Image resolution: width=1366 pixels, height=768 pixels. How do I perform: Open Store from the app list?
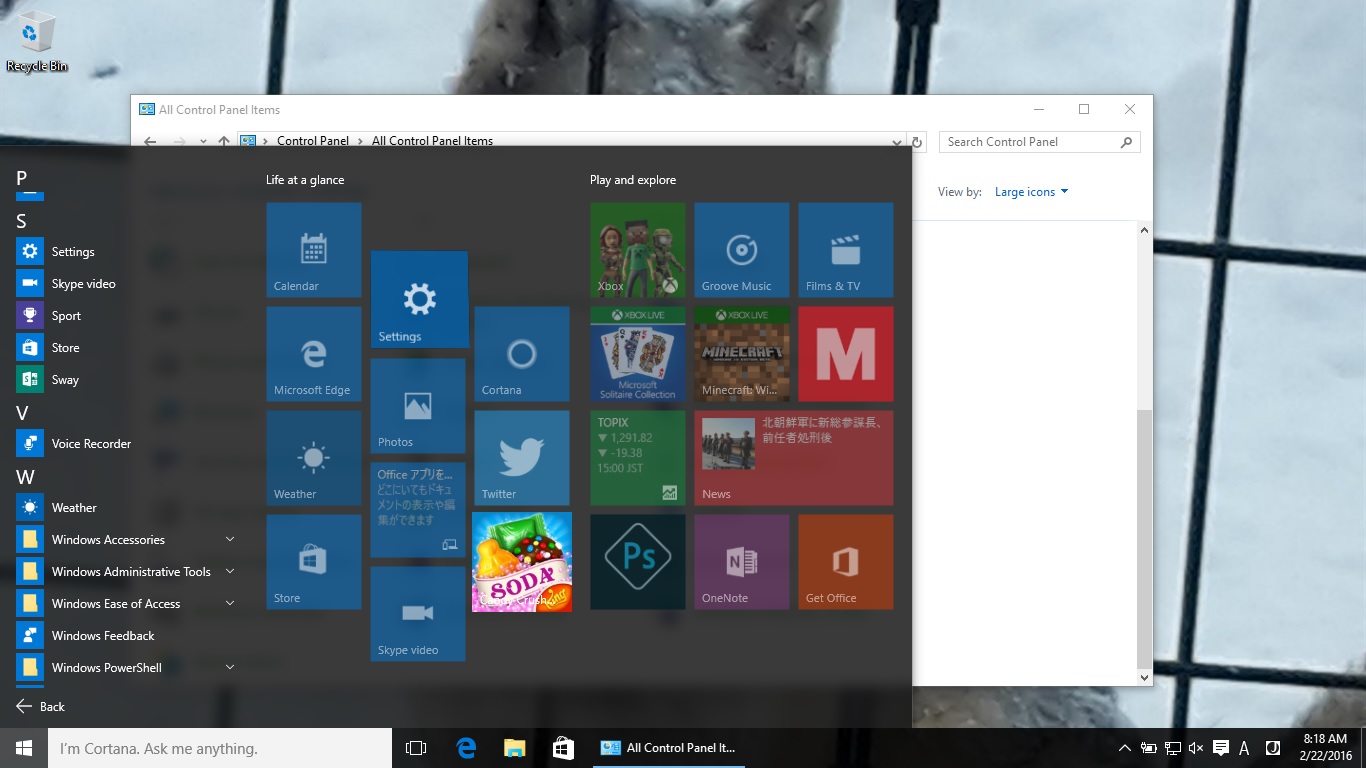(126, 348)
